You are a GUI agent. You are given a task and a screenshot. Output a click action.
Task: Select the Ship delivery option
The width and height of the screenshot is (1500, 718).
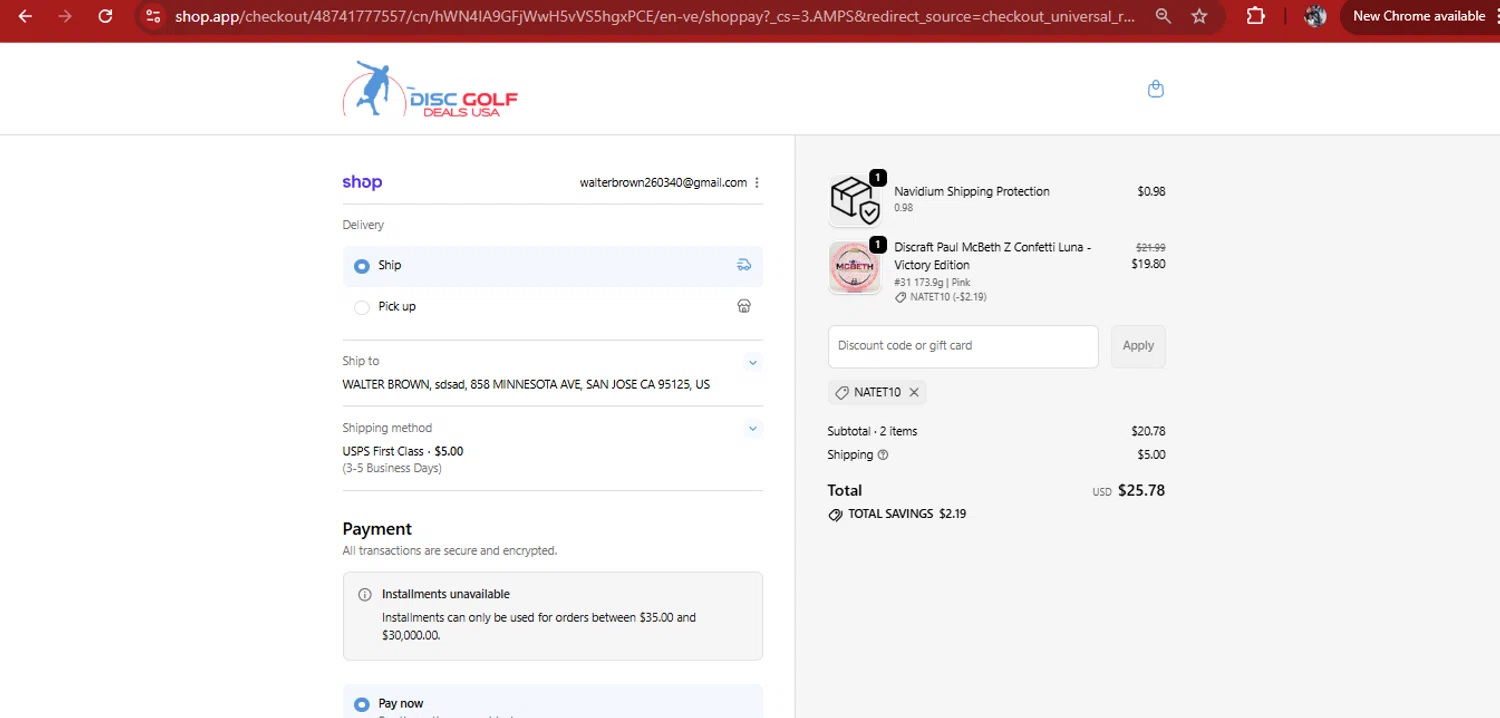[x=552, y=266]
